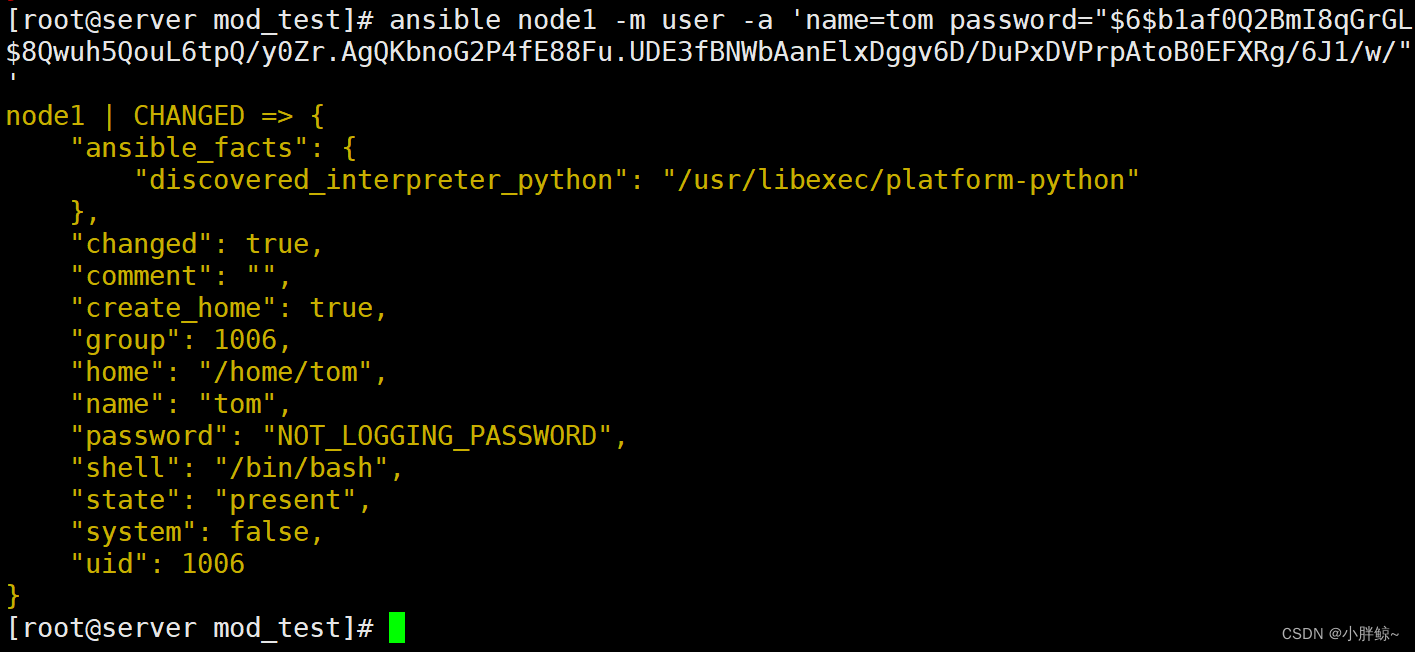Click the green terminal cursor block
1415x652 pixels.
397,627
